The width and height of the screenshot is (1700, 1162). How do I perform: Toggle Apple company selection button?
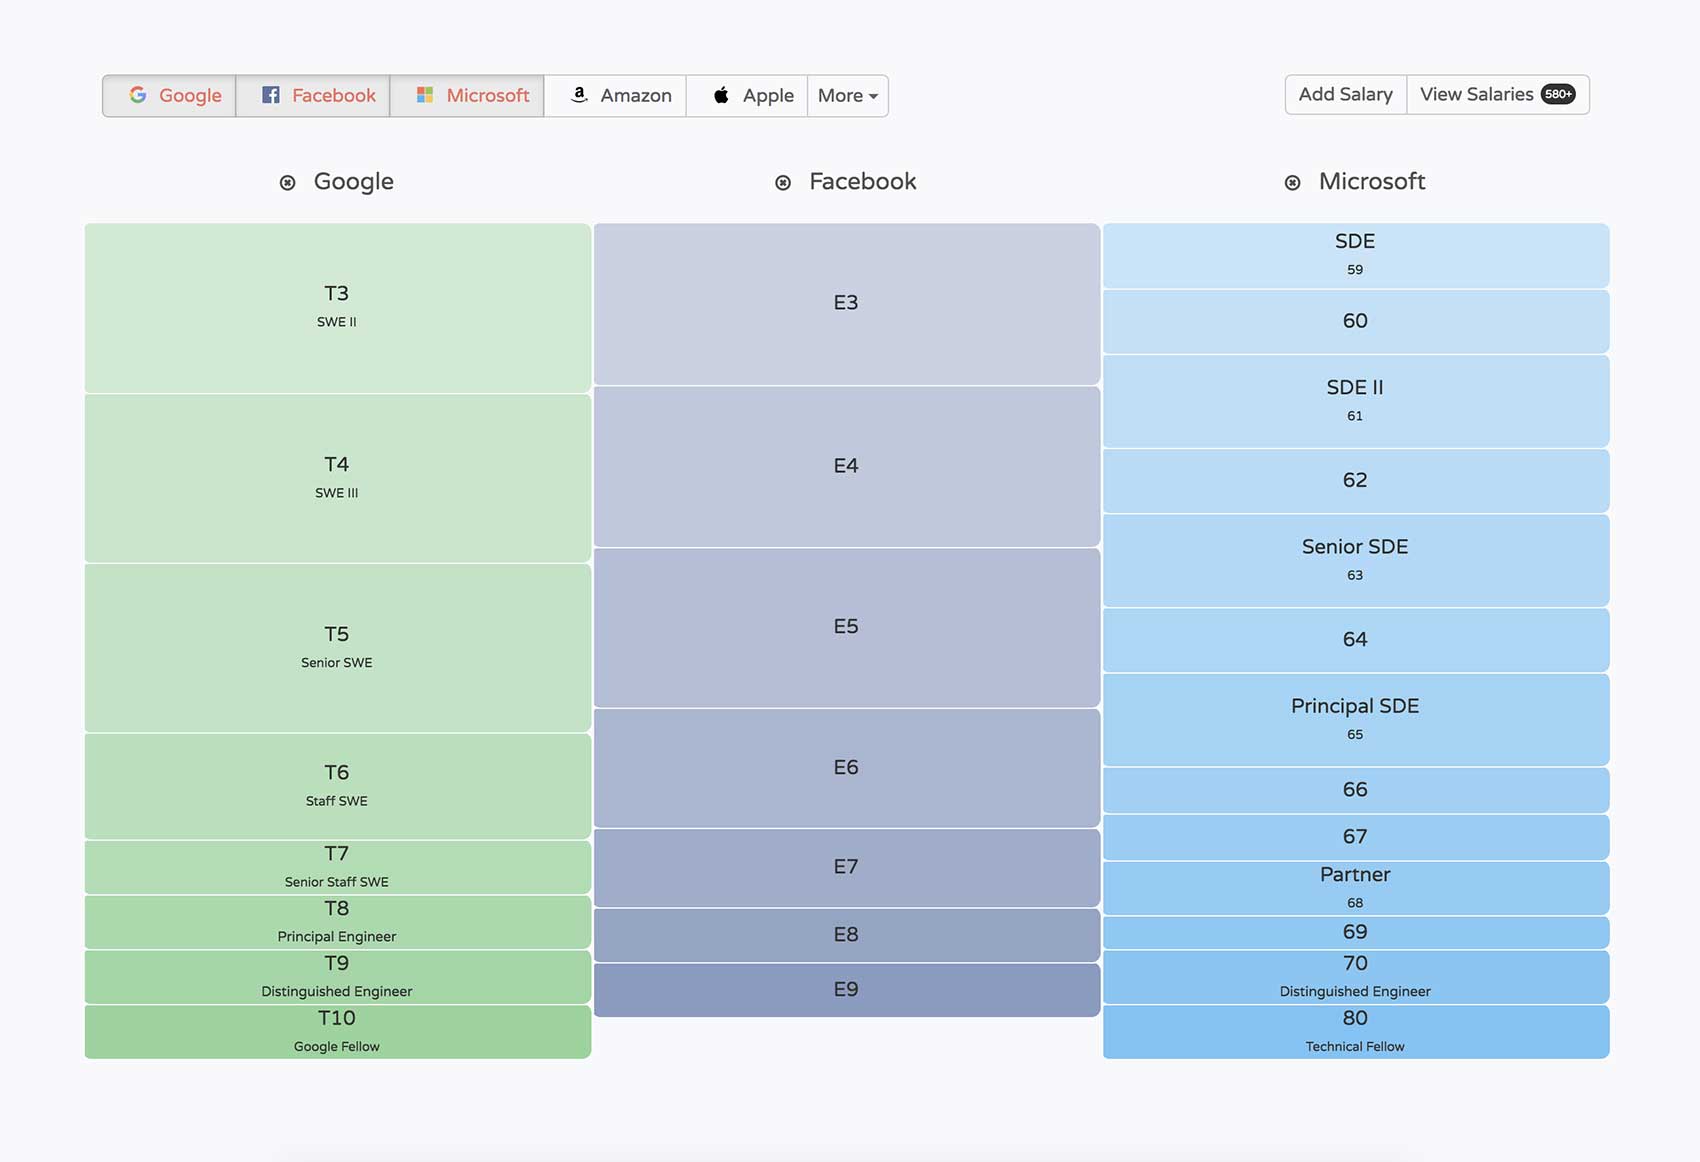tap(747, 96)
